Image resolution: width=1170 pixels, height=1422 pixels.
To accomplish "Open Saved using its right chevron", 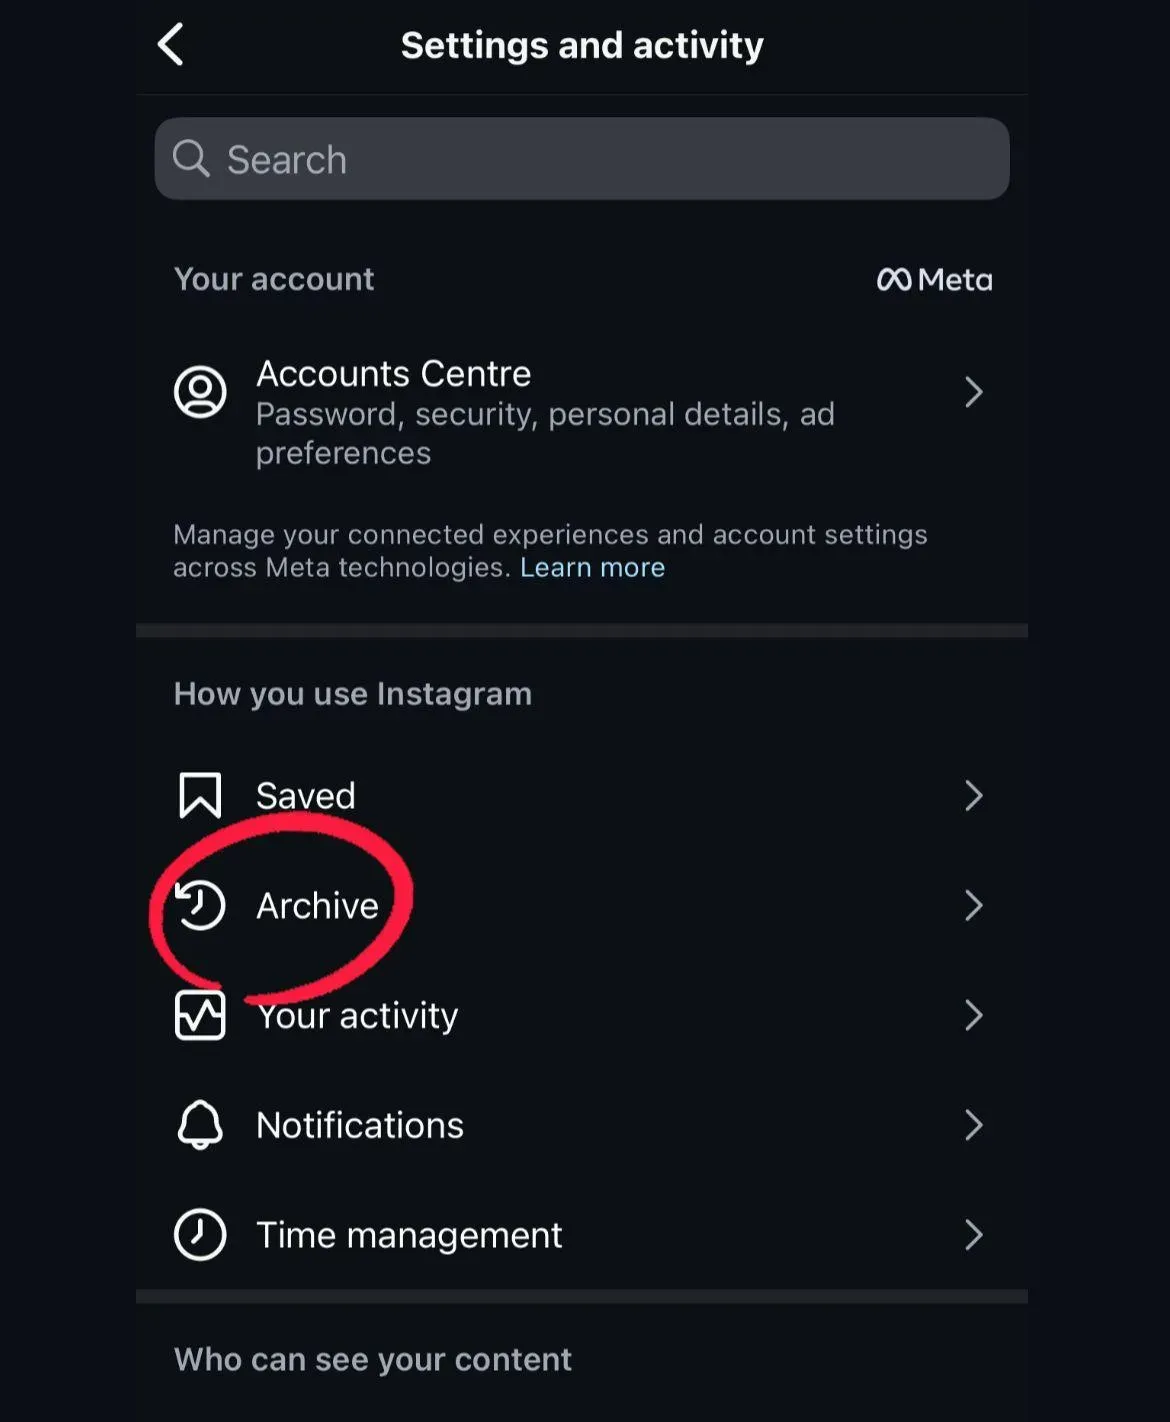I will pyautogui.click(x=973, y=796).
